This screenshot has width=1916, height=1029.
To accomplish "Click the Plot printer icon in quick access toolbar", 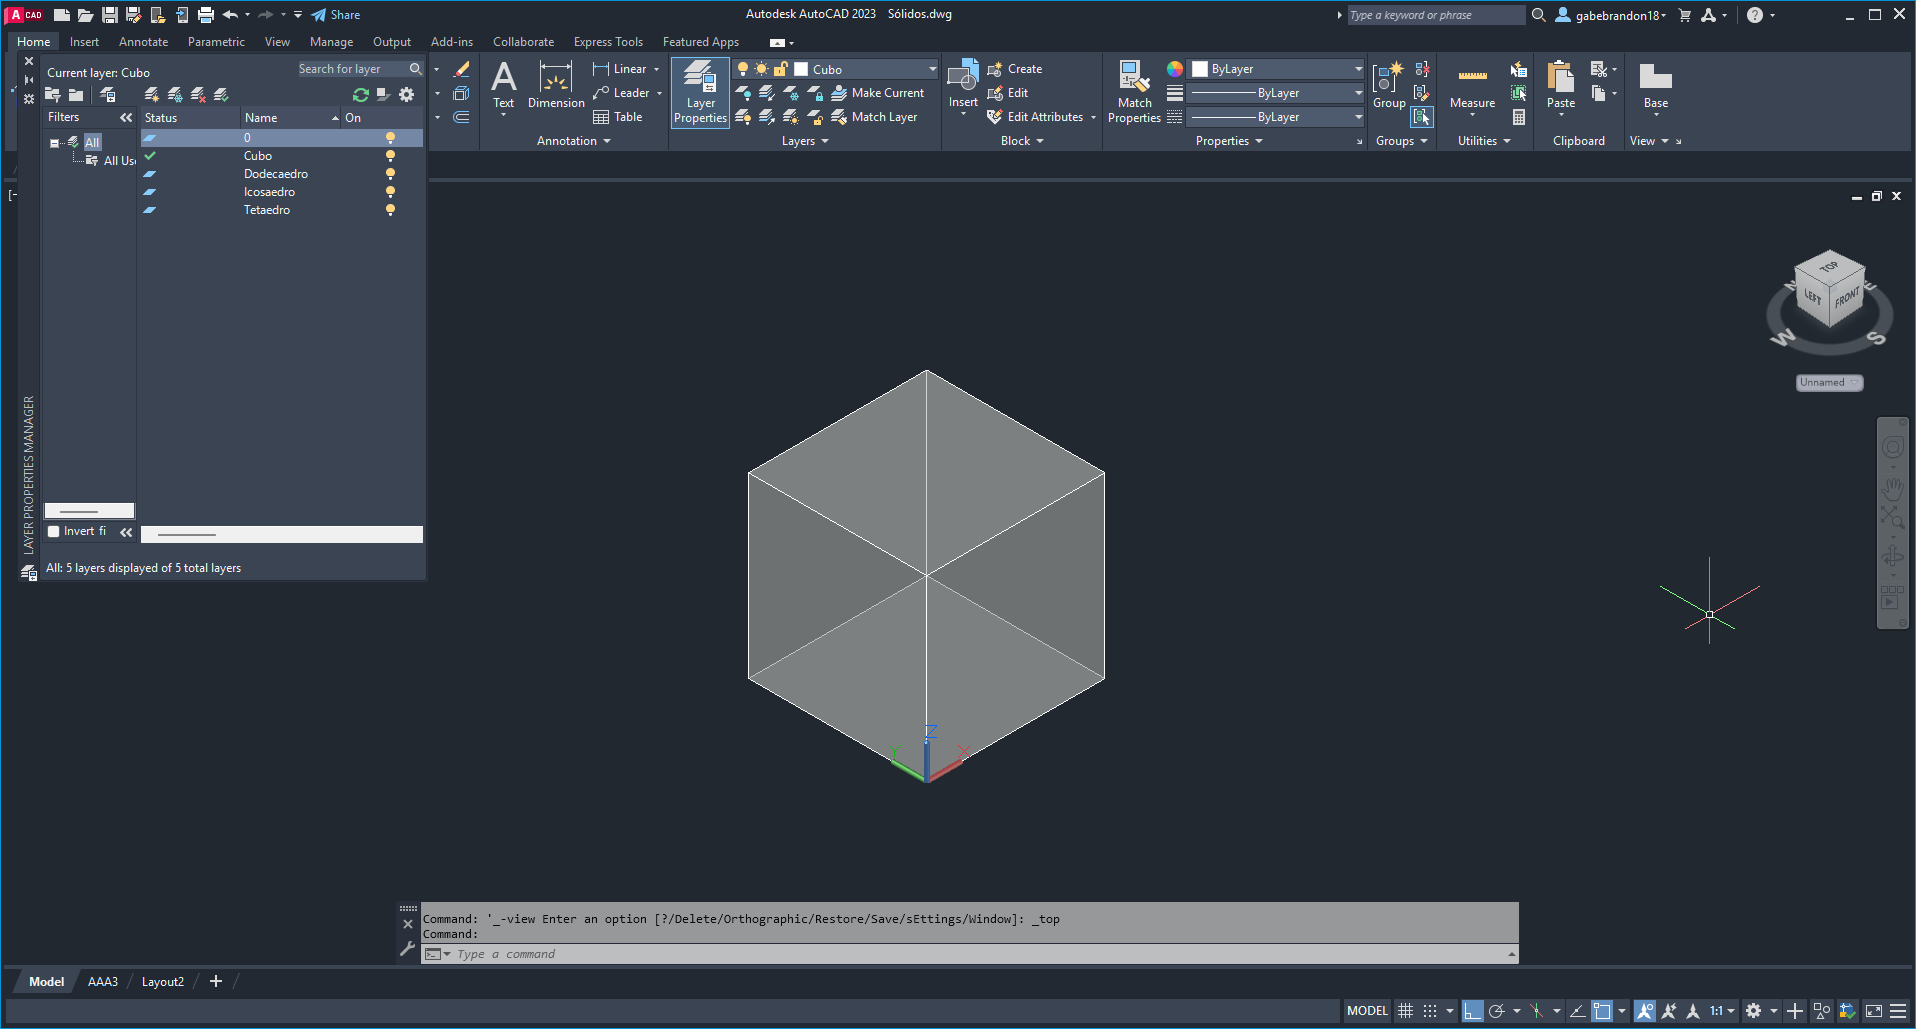I will click(x=206, y=15).
